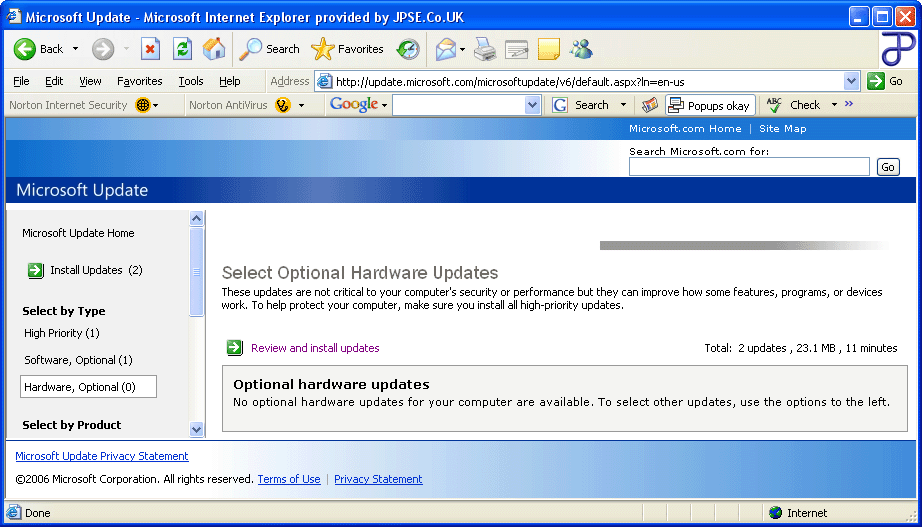The height and width of the screenshot is (527, 922).
Task: Open the Help menu
Action: click(229, 82)
